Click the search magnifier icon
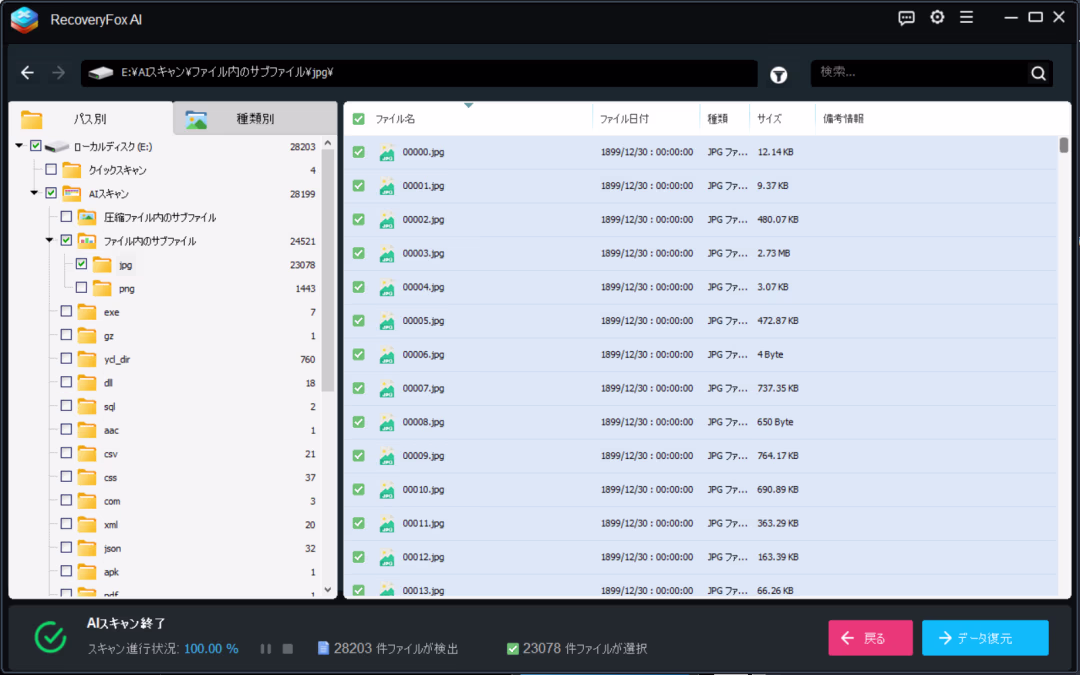Viewport: 1080px width, 675px height. (x=1039, y=73)
